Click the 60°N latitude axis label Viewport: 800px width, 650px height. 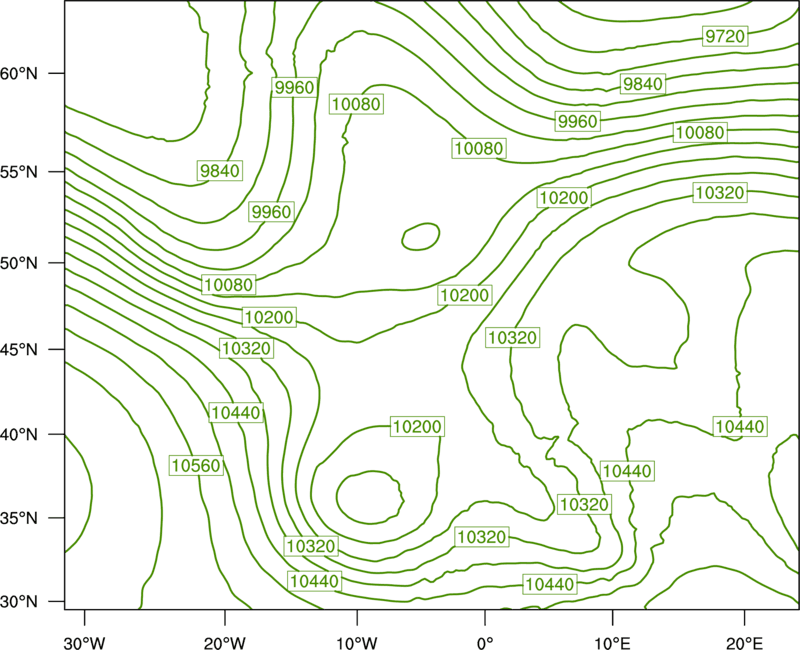click(x=19, y=73)
